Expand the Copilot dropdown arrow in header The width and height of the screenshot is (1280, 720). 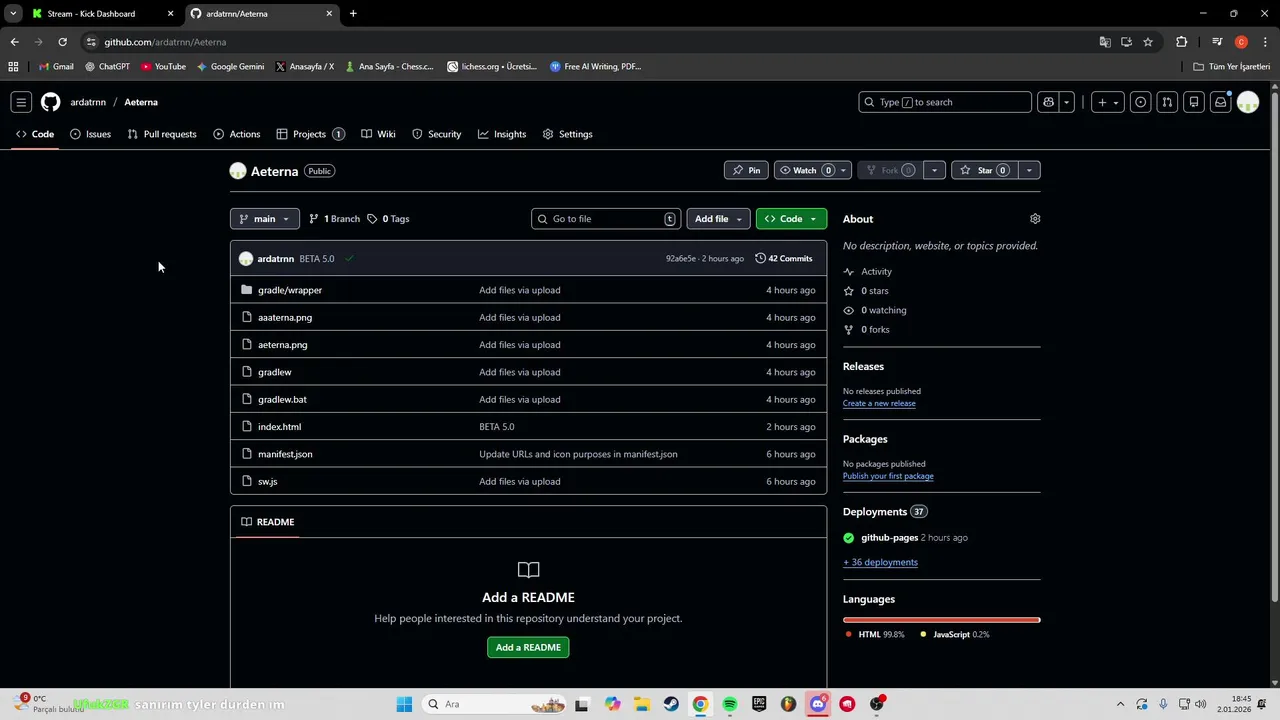click(x=1067, y=102)
